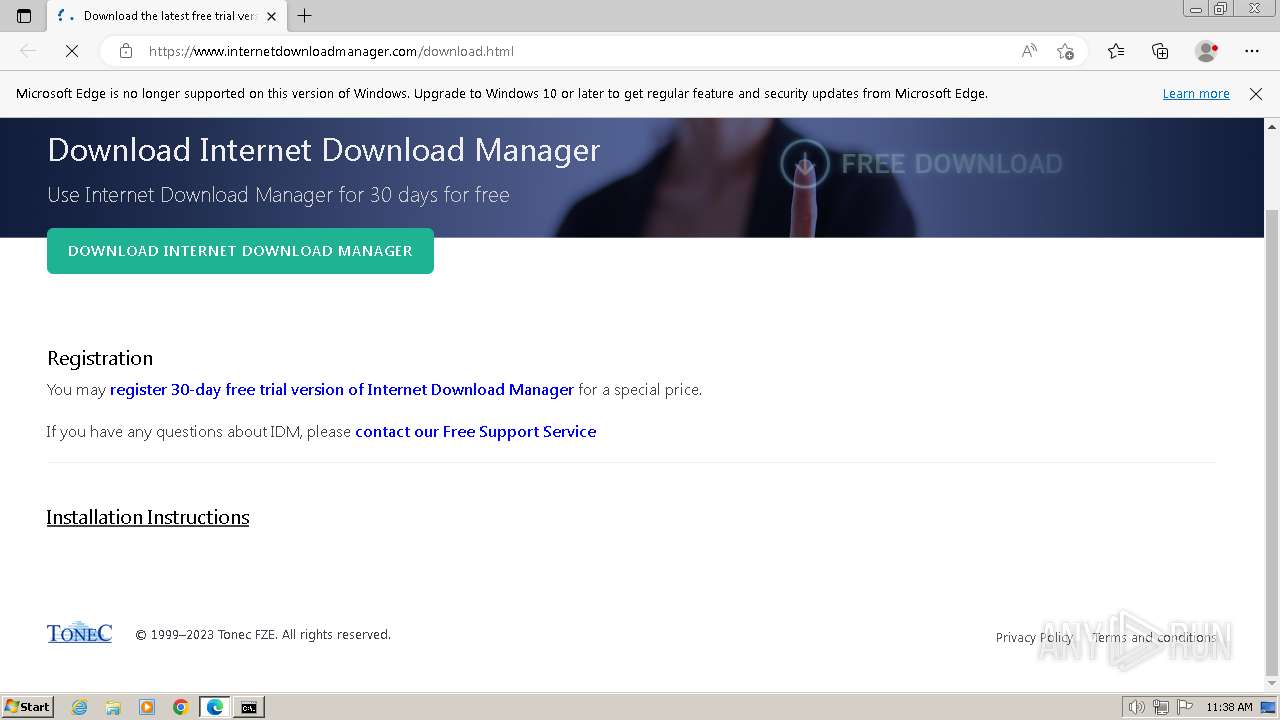Launch Internet Explorer from taskbar

(x=80, y=707)
